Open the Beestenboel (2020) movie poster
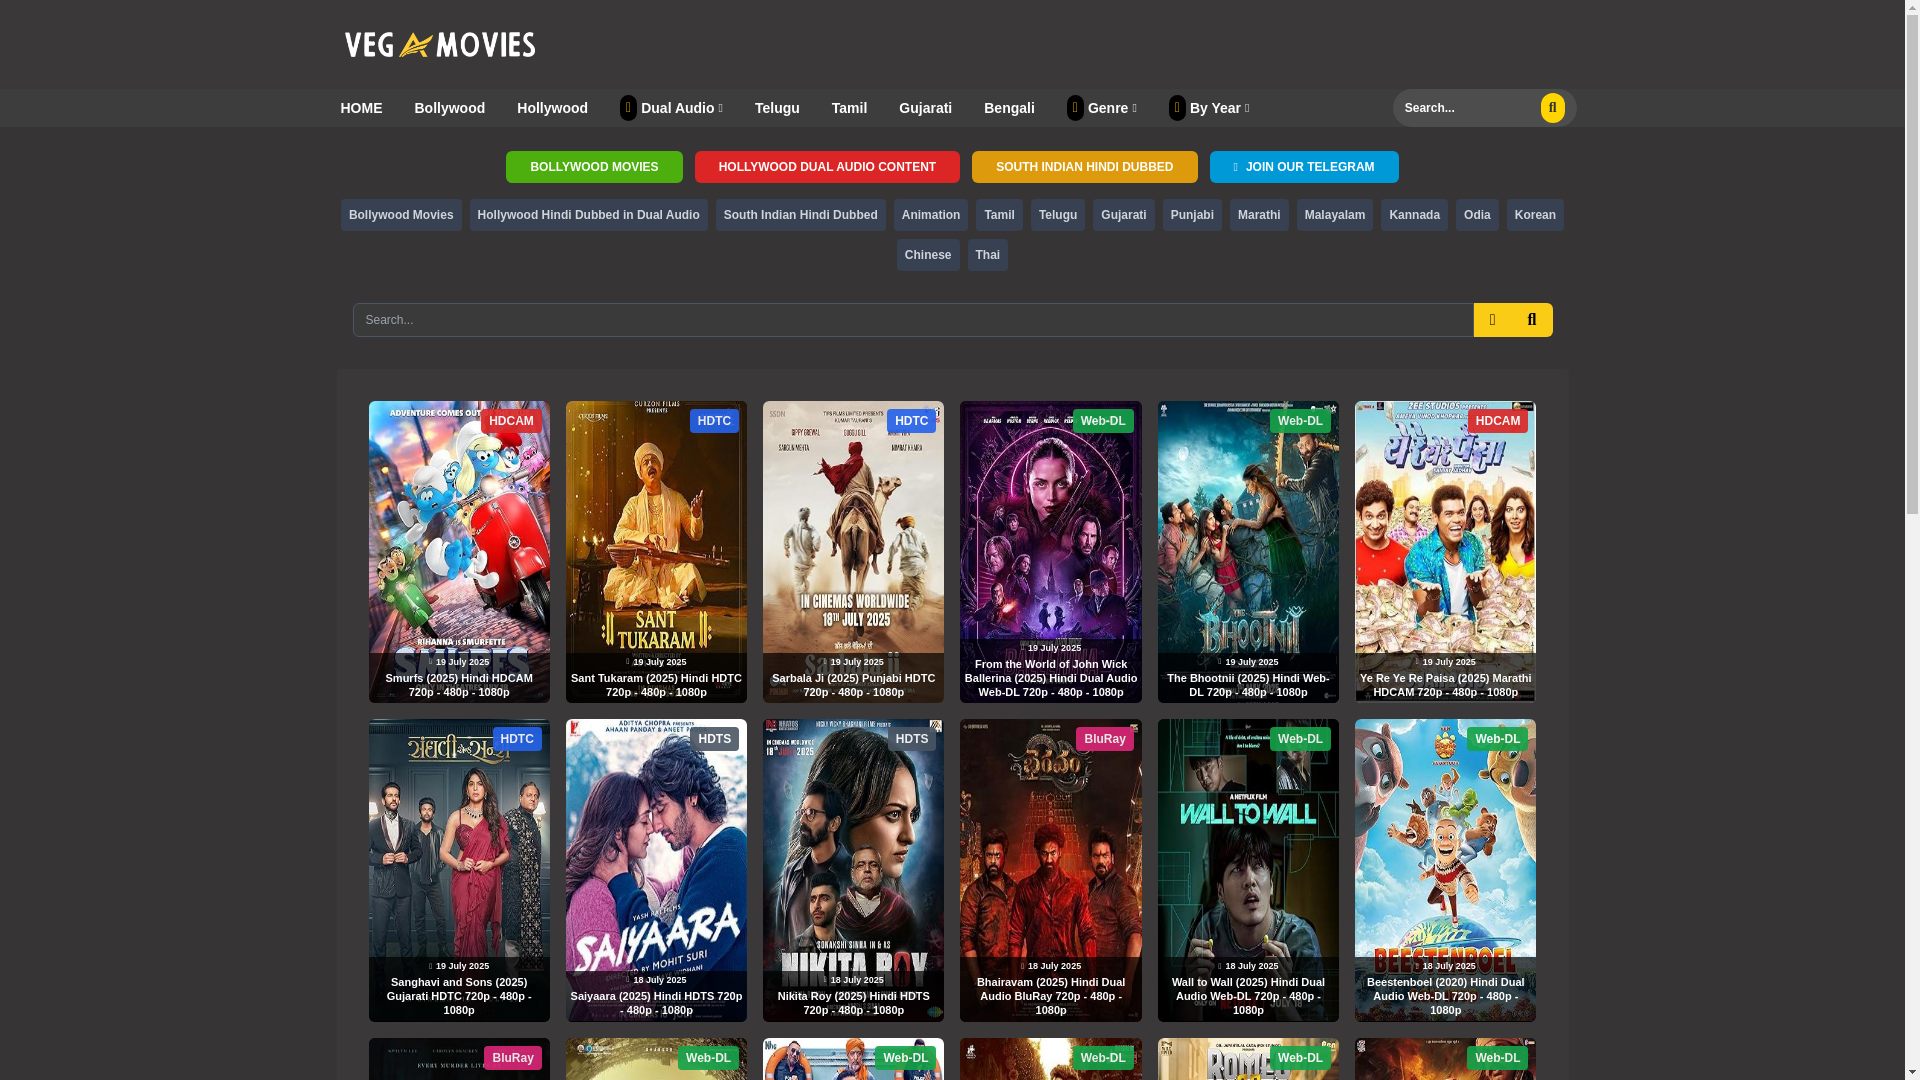Viewport: 1920px width, 1080px height. (x=1445, y=870)
